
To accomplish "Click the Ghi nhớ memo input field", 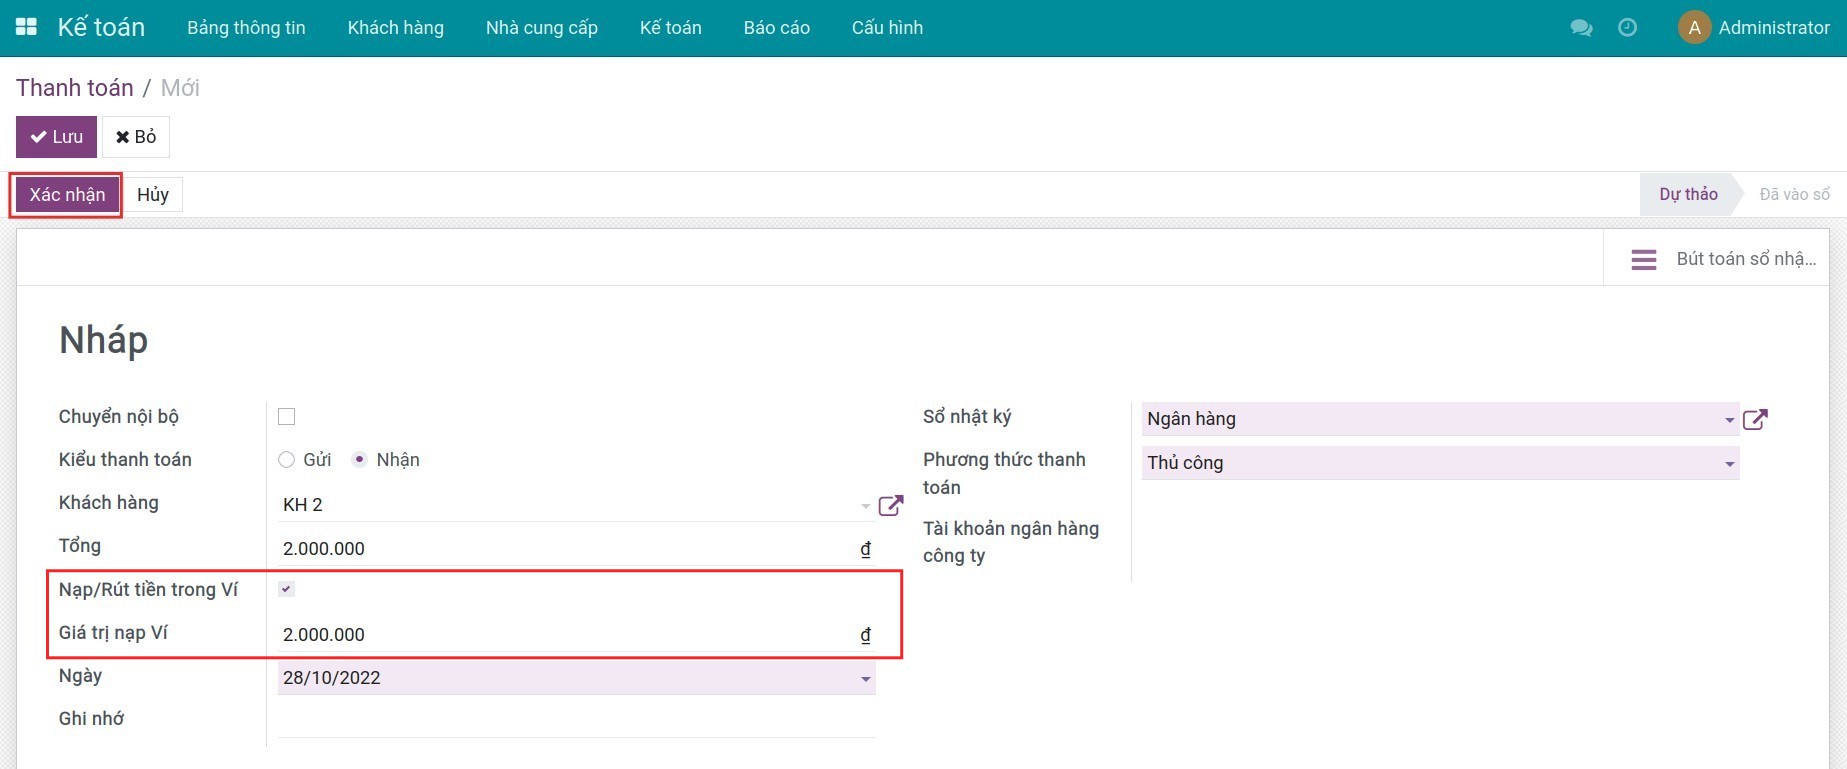I will pos(576,720).
